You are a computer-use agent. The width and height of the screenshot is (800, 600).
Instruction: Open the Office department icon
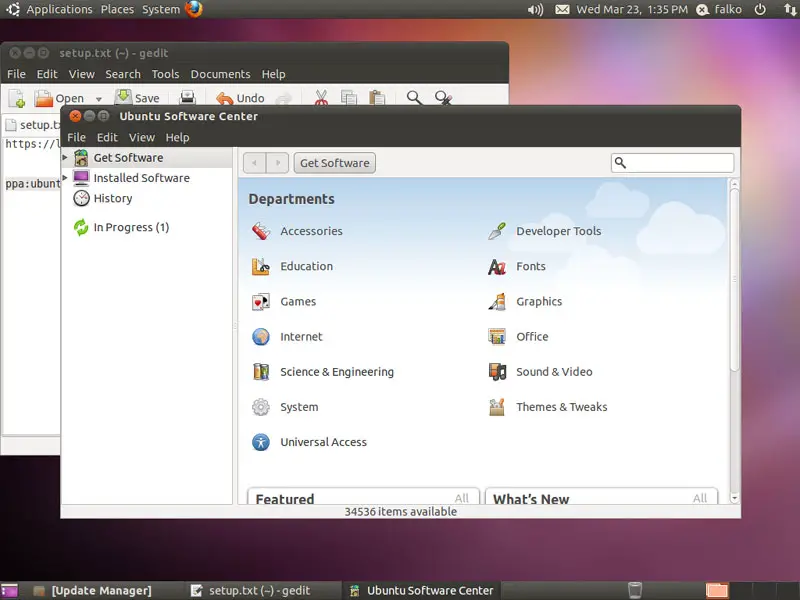pos(497,337)
